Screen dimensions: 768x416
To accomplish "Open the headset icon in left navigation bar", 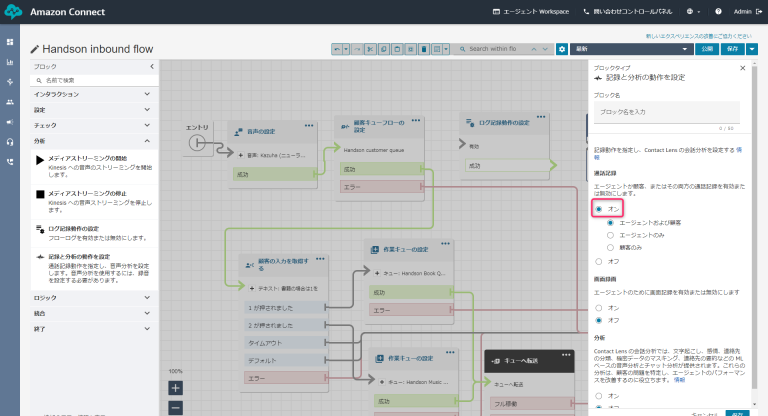I will [x=10, y=141].
